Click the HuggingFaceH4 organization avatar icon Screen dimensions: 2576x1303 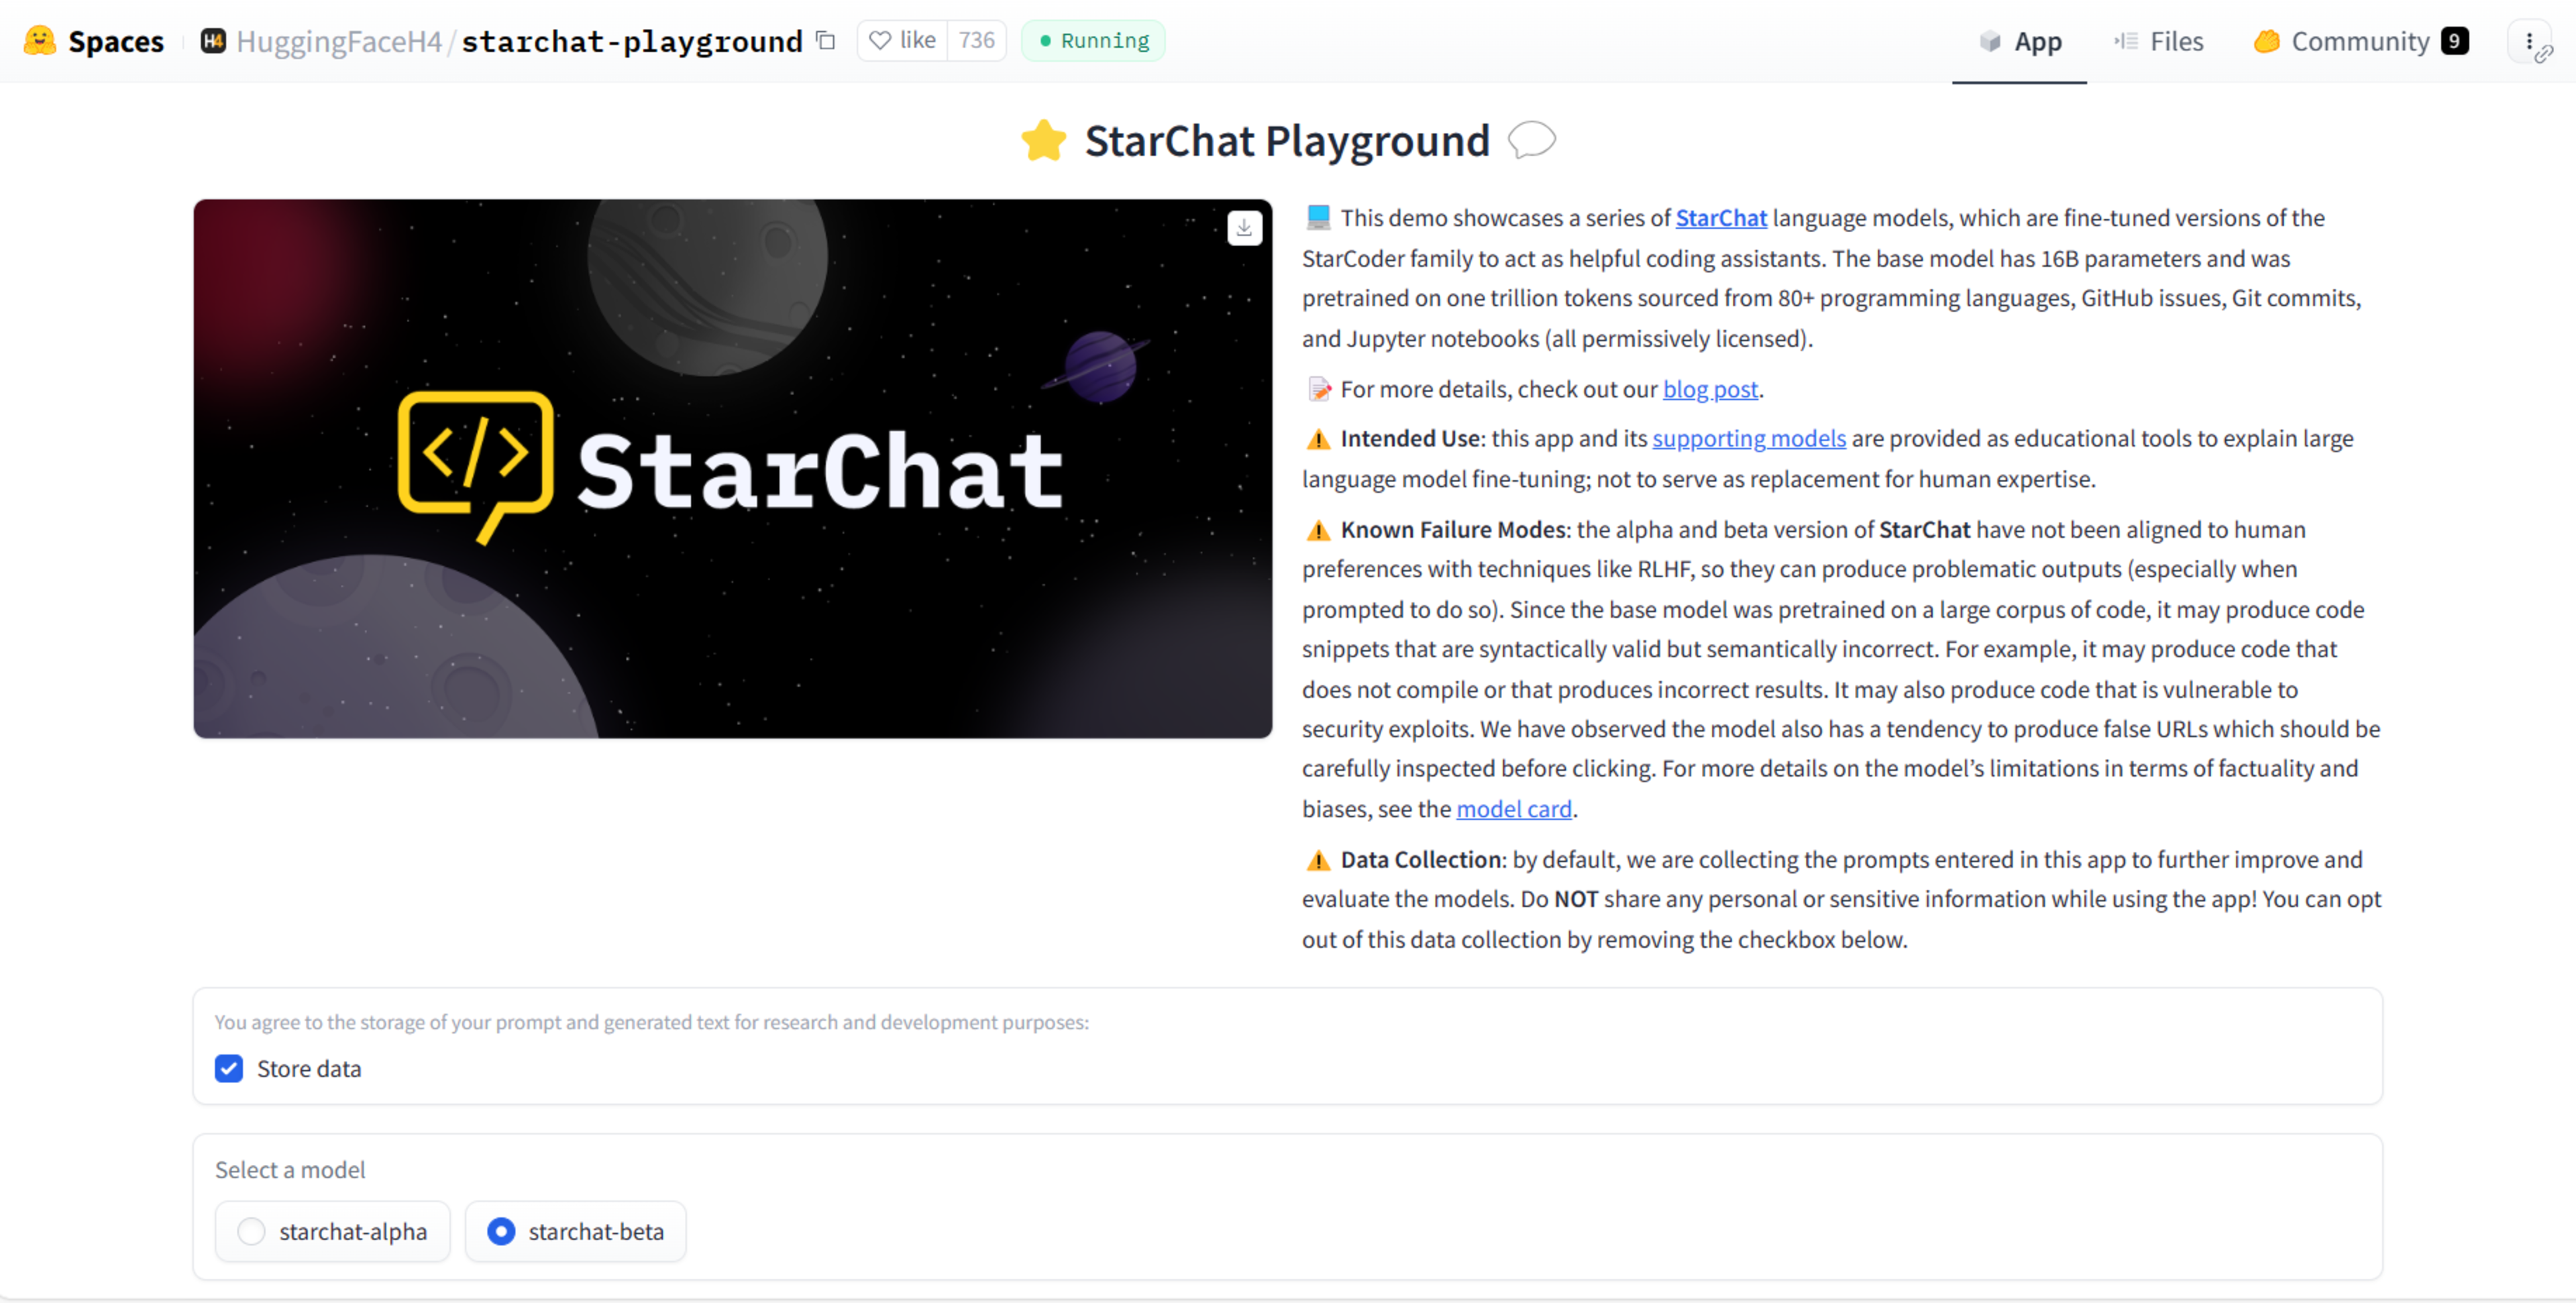click(x=212, y=41)
